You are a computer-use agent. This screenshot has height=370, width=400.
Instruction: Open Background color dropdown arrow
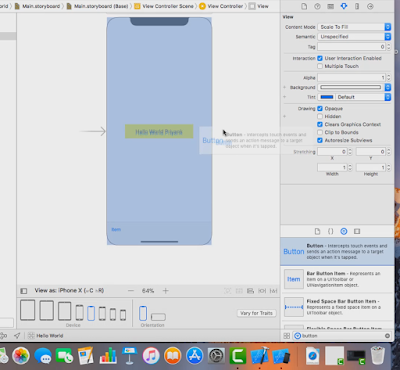click(x=387, y=87)
